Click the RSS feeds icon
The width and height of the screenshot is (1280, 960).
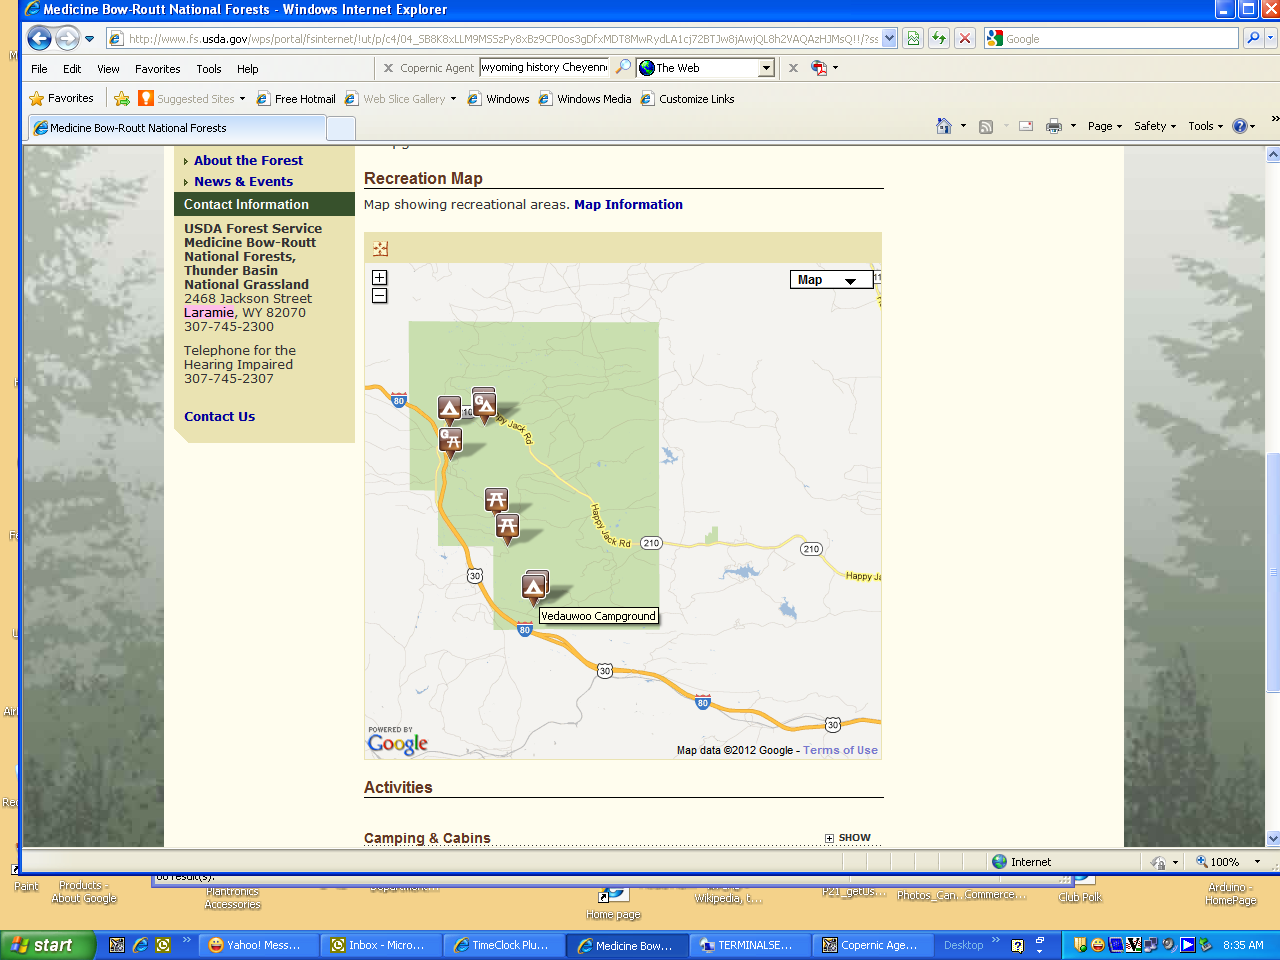[986, 126]
